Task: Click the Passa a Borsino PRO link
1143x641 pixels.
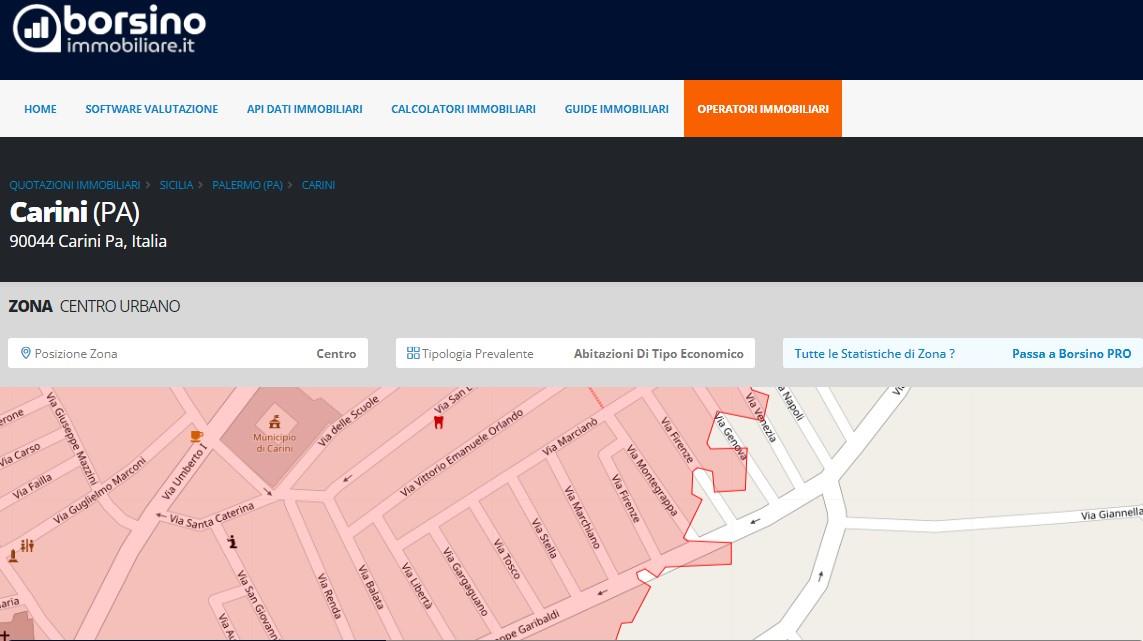Action: coord(1071,353)
